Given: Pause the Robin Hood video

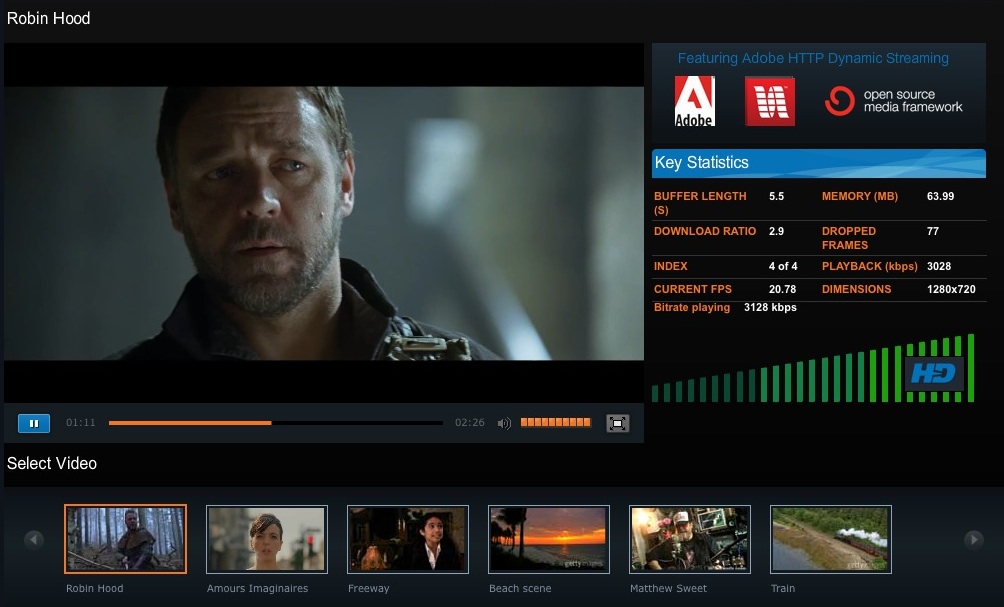Looking at the screenshot, I should coord(34,423).
